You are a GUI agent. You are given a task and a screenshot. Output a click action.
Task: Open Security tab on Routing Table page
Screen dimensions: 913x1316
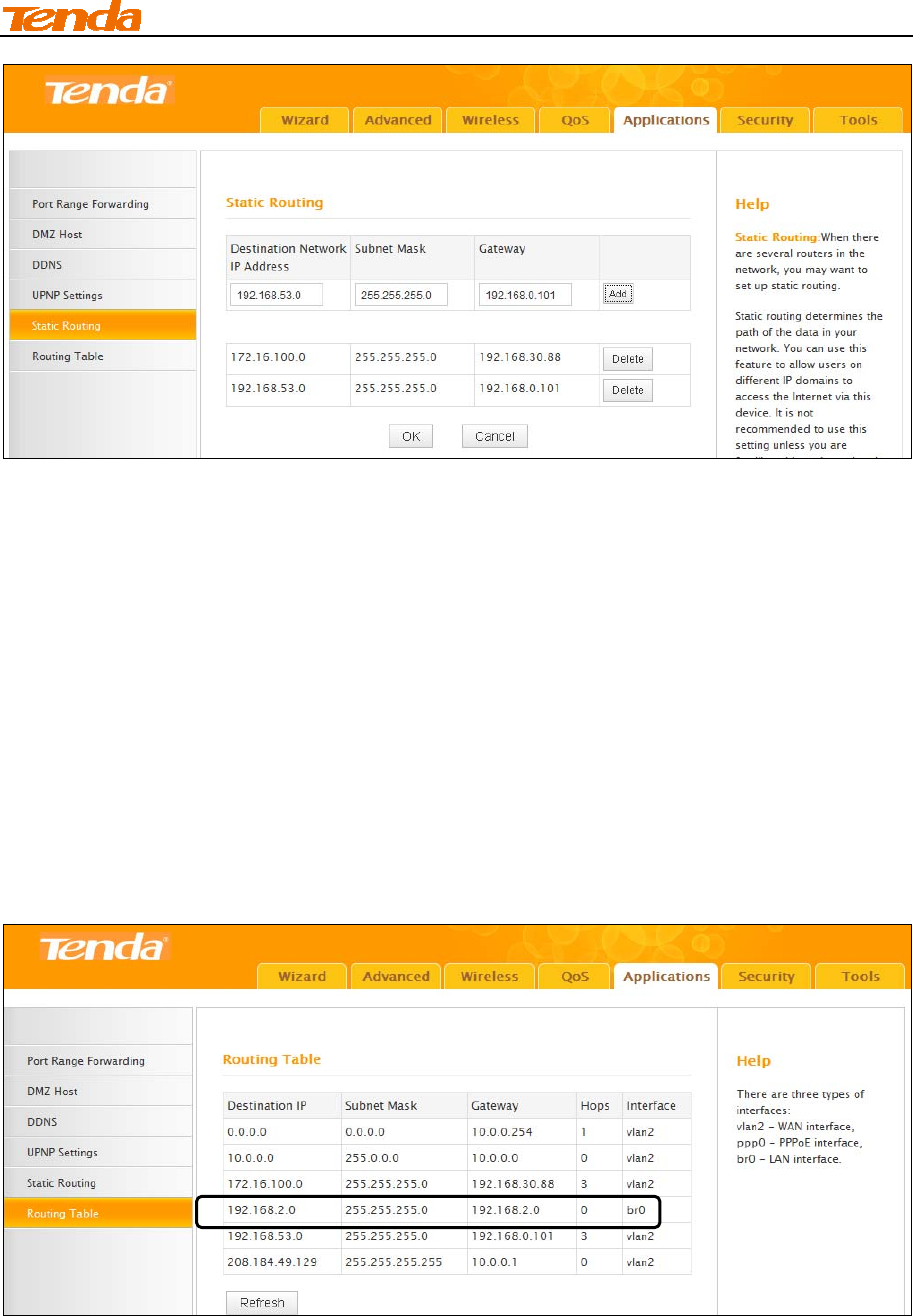tap(766, 976)
